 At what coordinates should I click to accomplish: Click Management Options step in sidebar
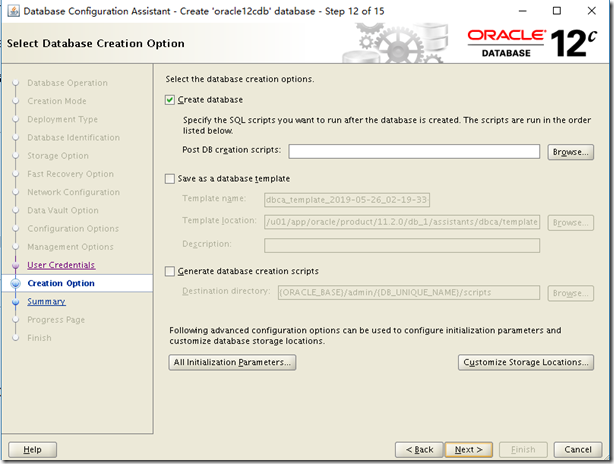click(x=70, y=247)
